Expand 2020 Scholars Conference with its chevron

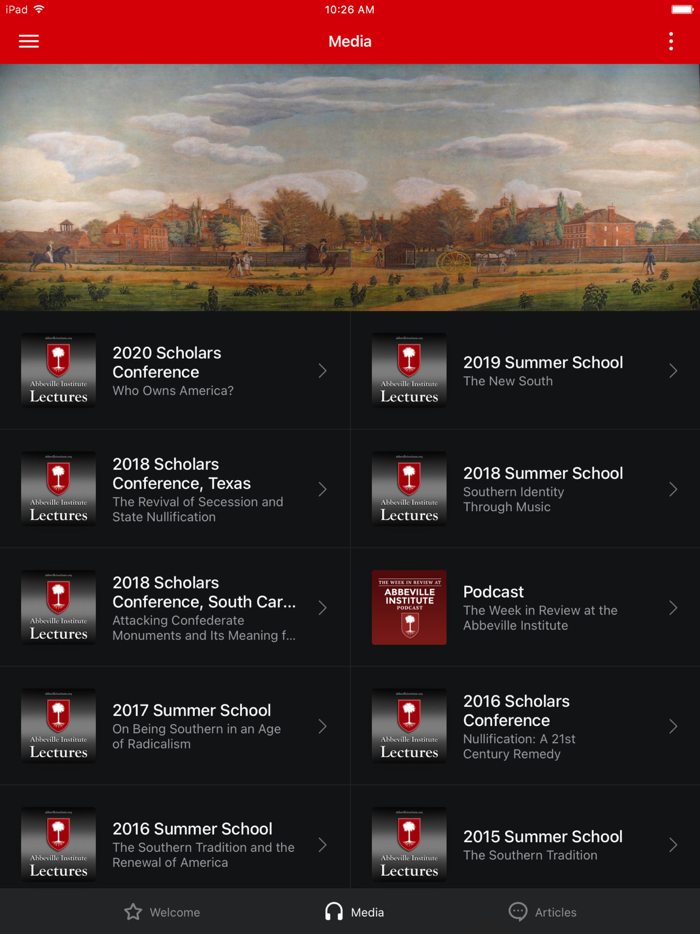tap(322, 371)
